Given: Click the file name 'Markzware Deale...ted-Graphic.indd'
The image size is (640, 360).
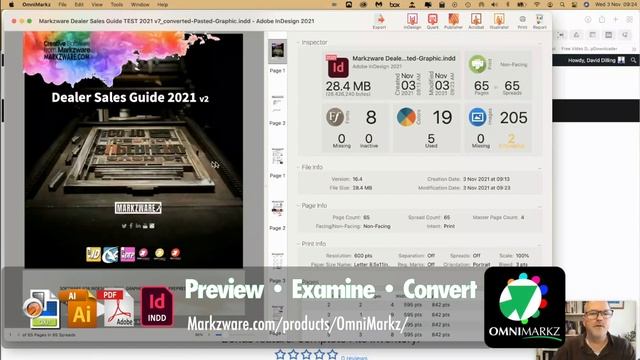Looking at the screenshot, I should (404, 58).
